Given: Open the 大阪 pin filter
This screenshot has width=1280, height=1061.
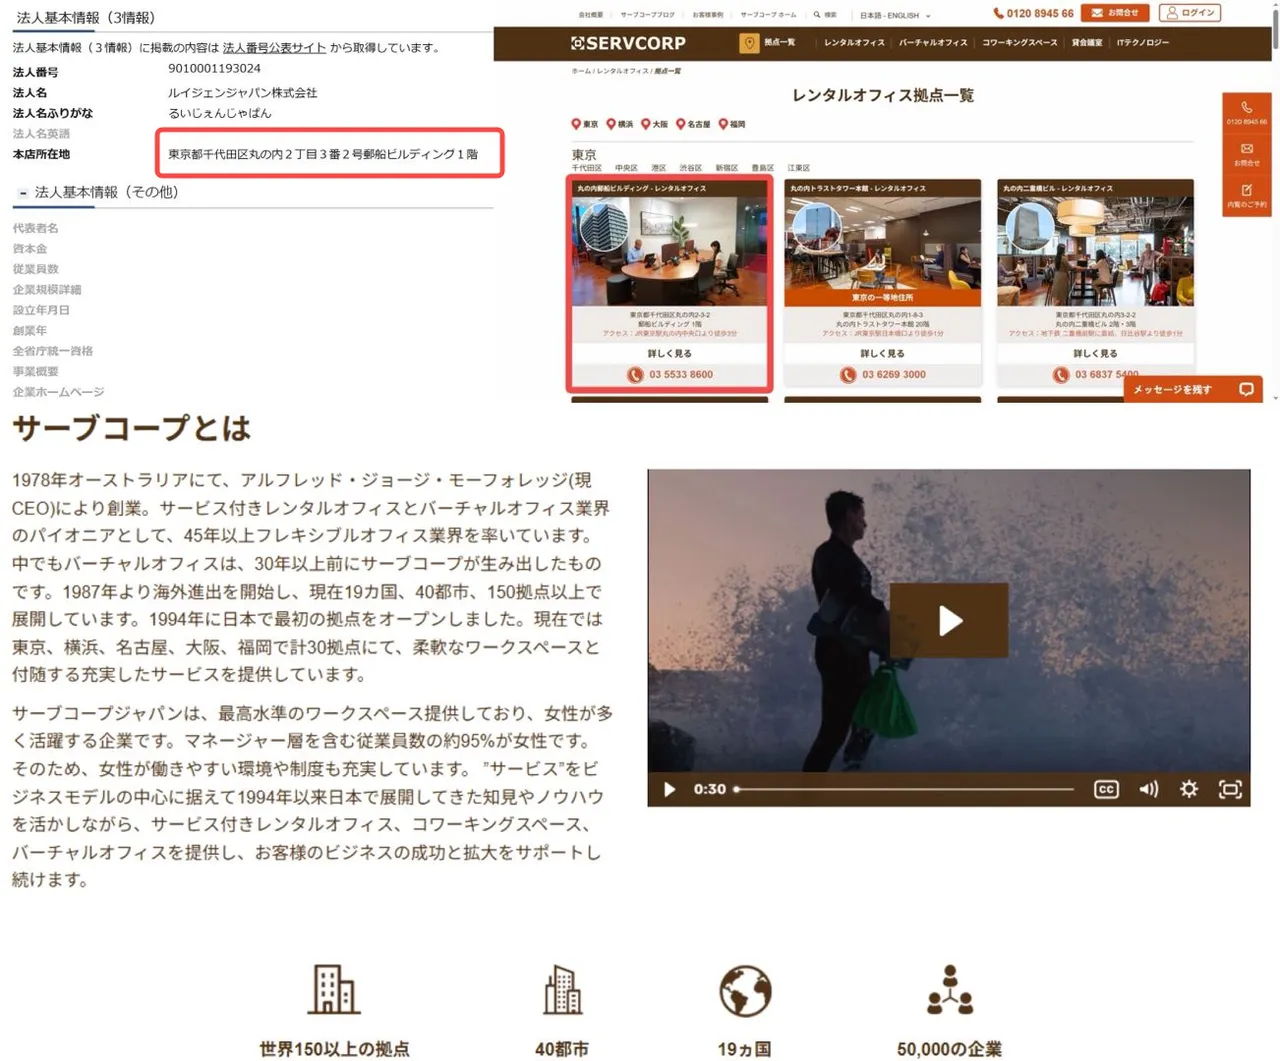Looking at the screenshot, I should (x=654, y=124).
